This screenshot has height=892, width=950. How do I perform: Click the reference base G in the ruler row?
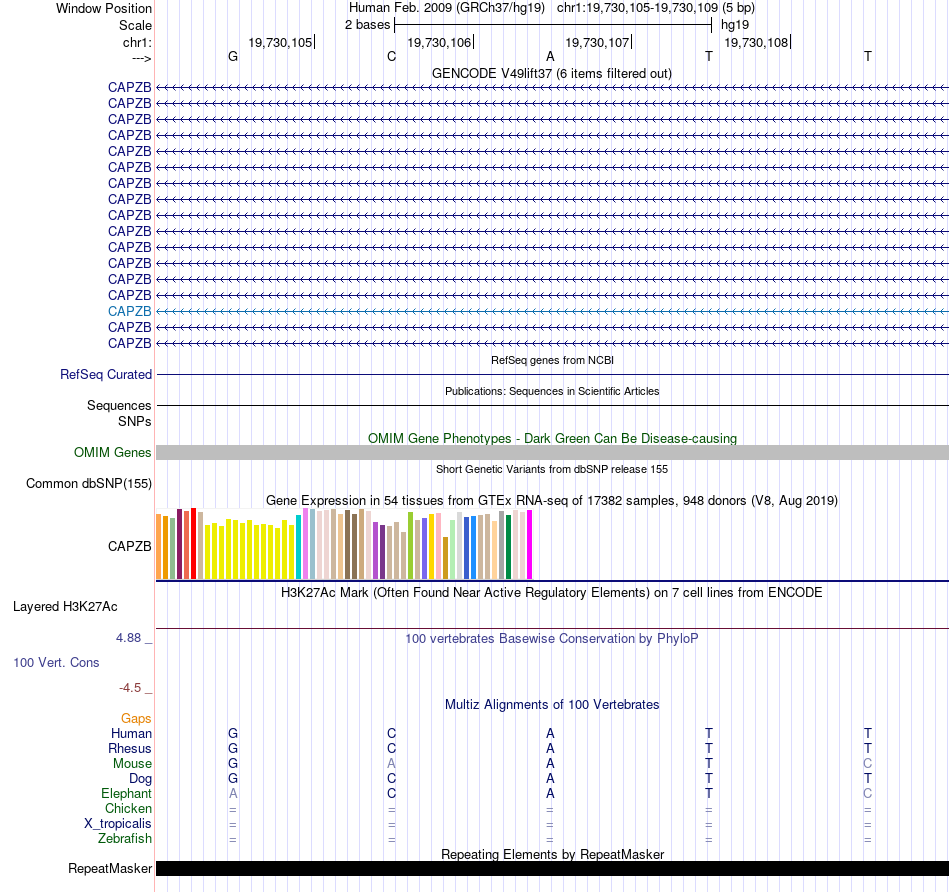coord(233,56)
